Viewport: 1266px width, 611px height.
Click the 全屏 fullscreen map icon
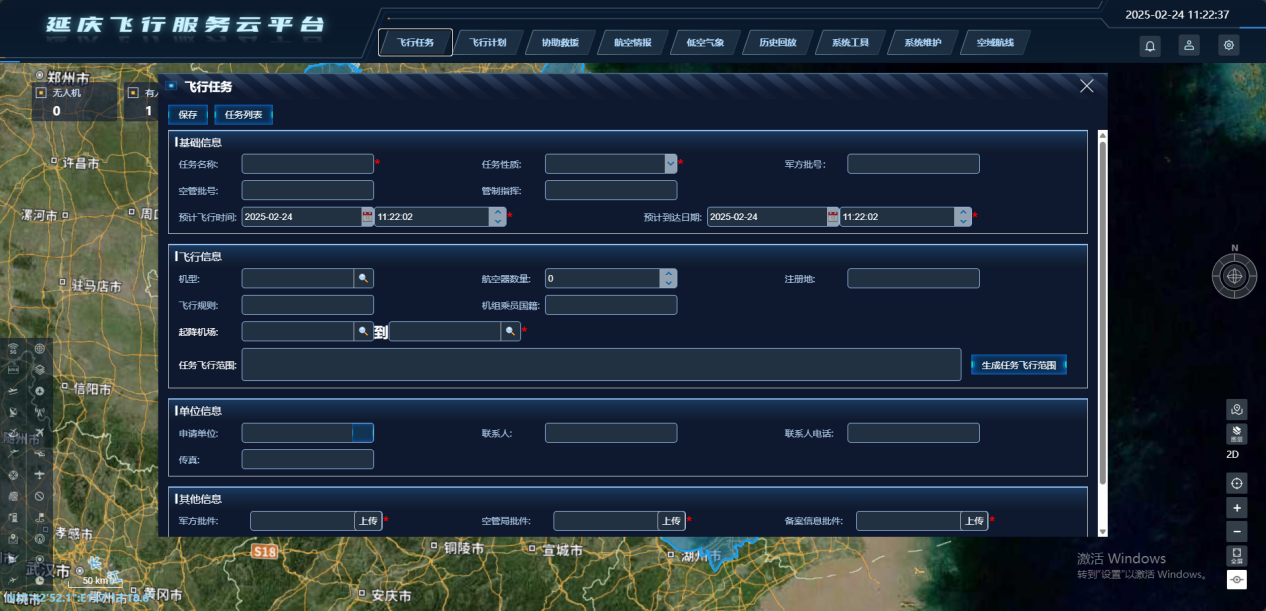point(1237,555)
